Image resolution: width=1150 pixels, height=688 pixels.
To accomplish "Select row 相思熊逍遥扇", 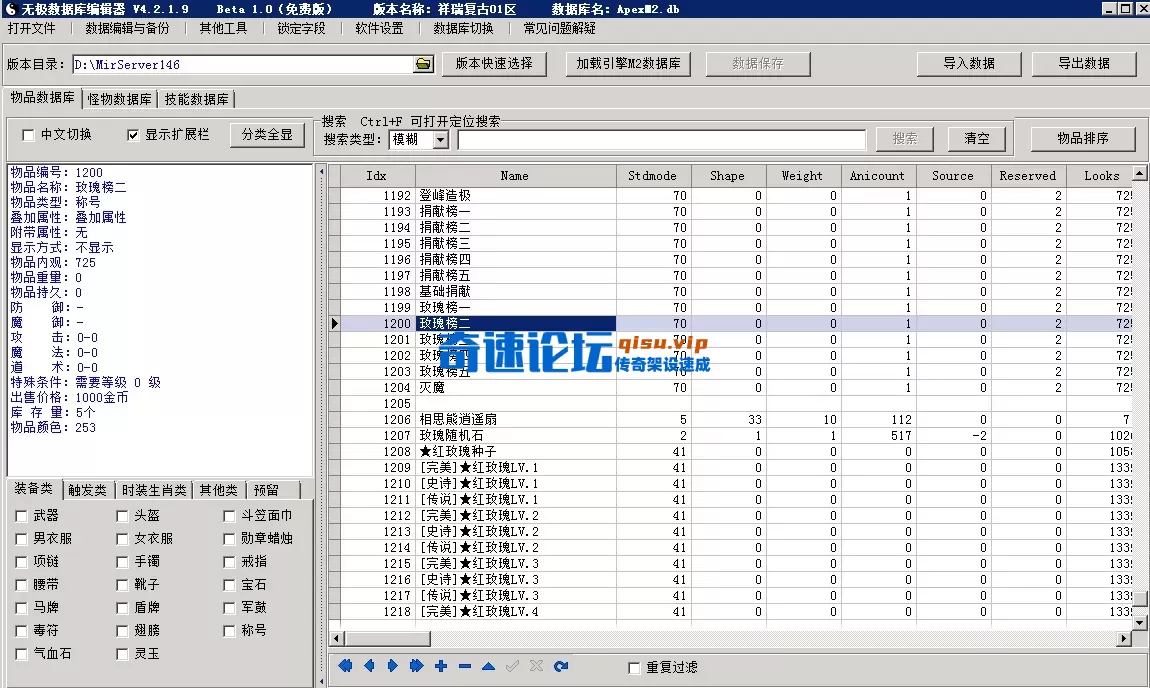I will point(736,420).
